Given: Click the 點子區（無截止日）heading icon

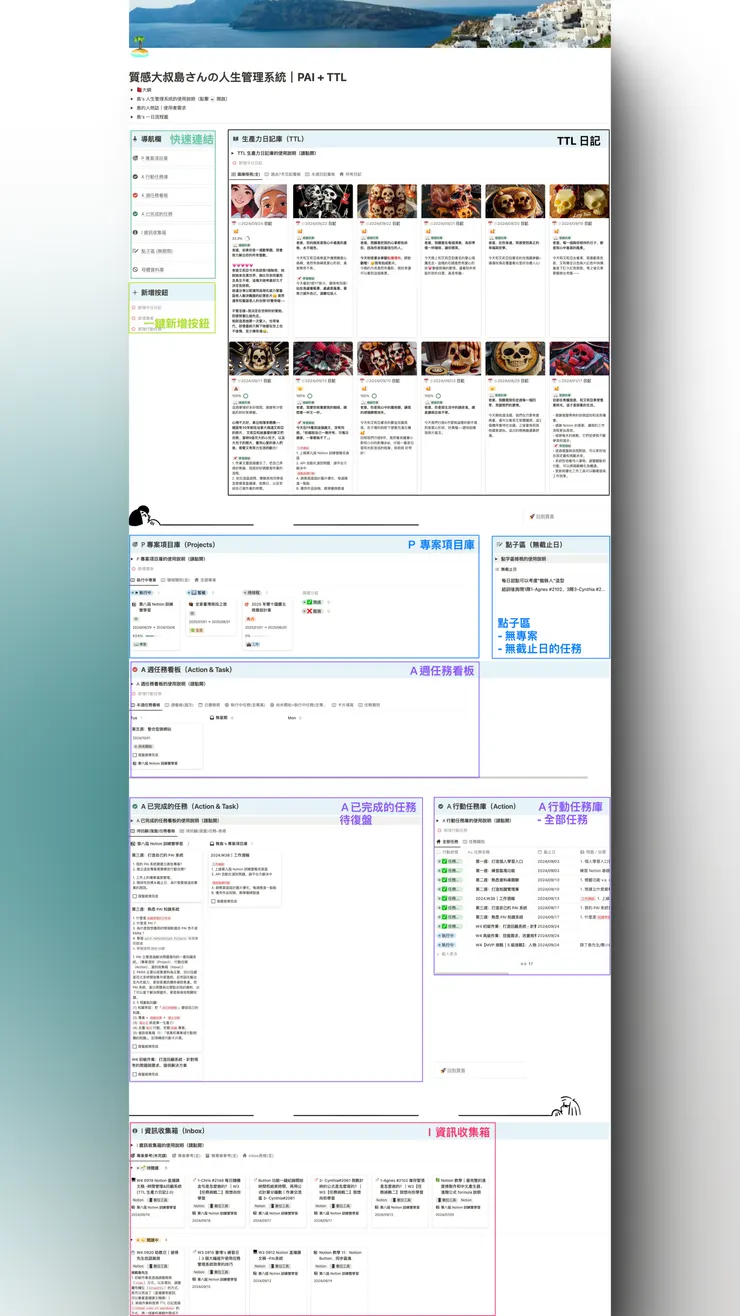Looking at the screenshot, I should click(497, 545).
